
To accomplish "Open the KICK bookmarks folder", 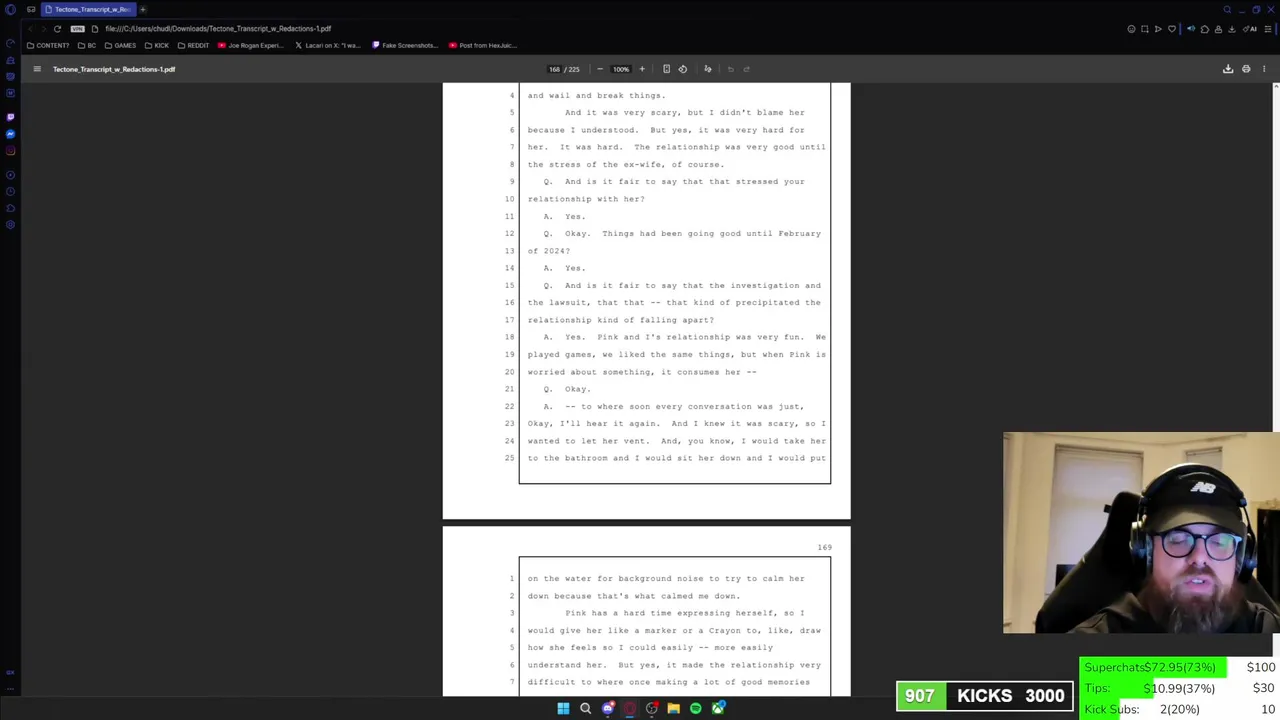I will [x=157, y=45].
